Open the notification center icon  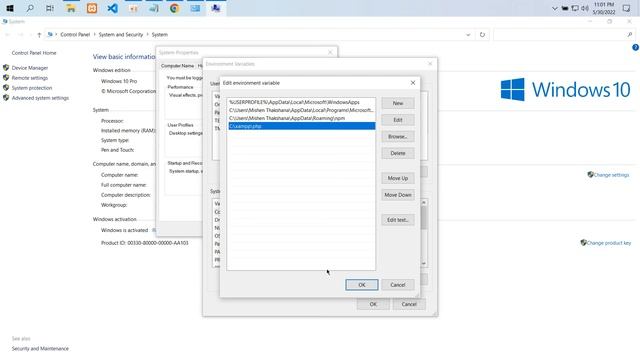[627, 8]
